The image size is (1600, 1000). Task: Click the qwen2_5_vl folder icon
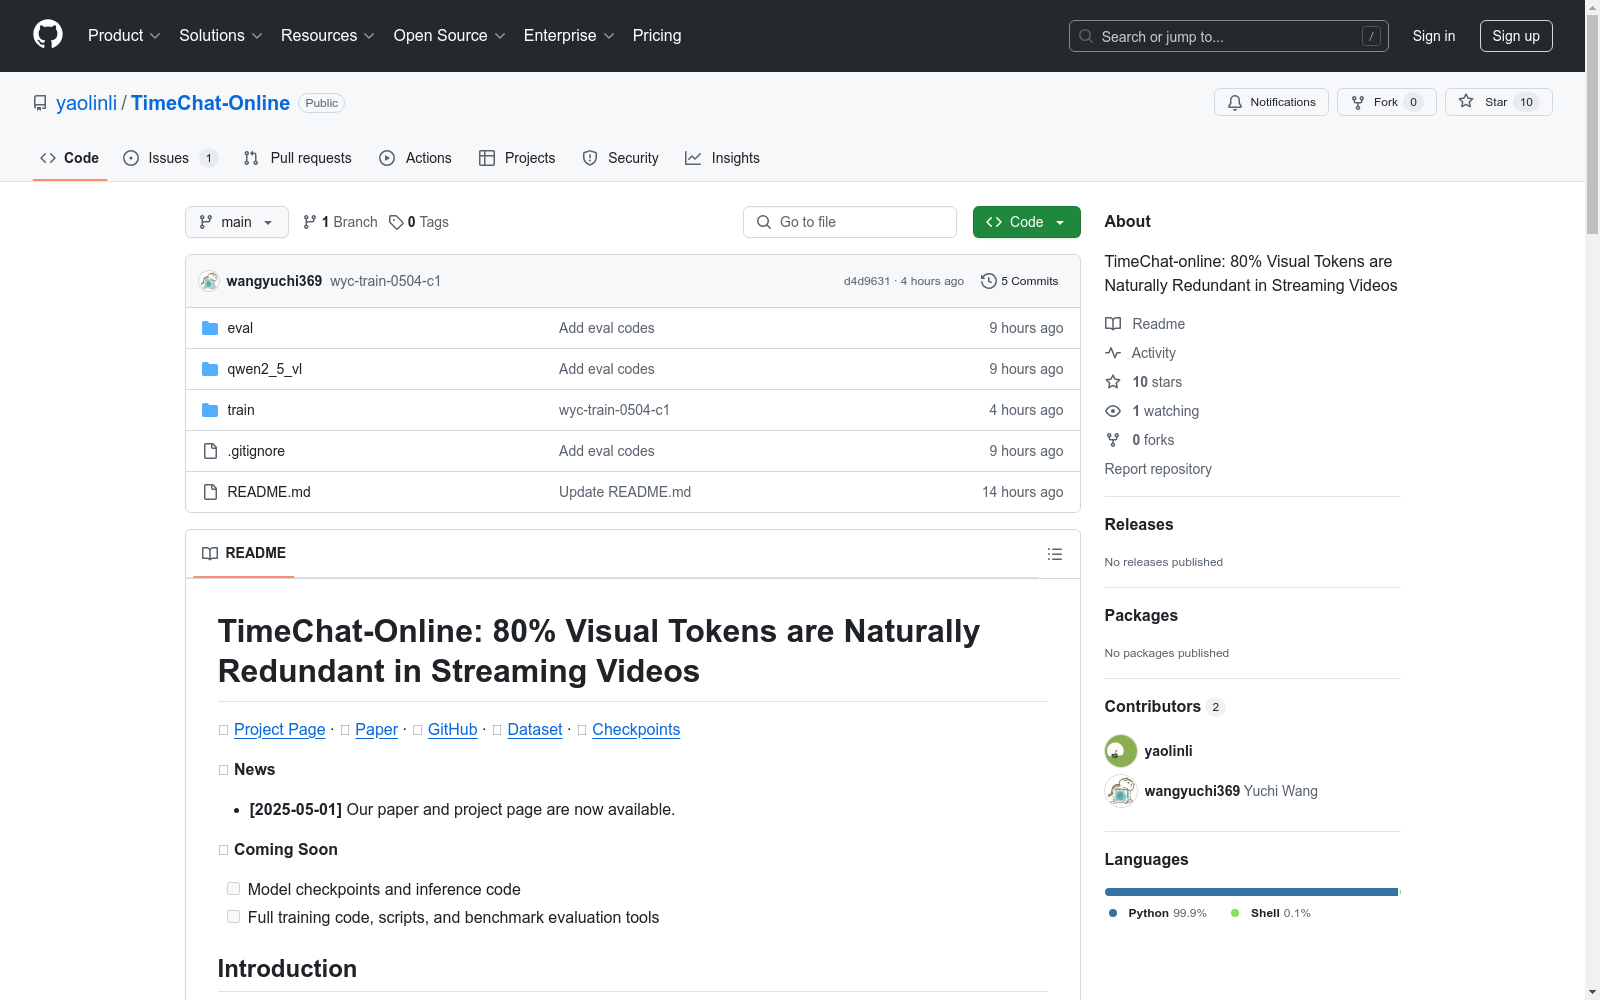[x=210, y=369]
